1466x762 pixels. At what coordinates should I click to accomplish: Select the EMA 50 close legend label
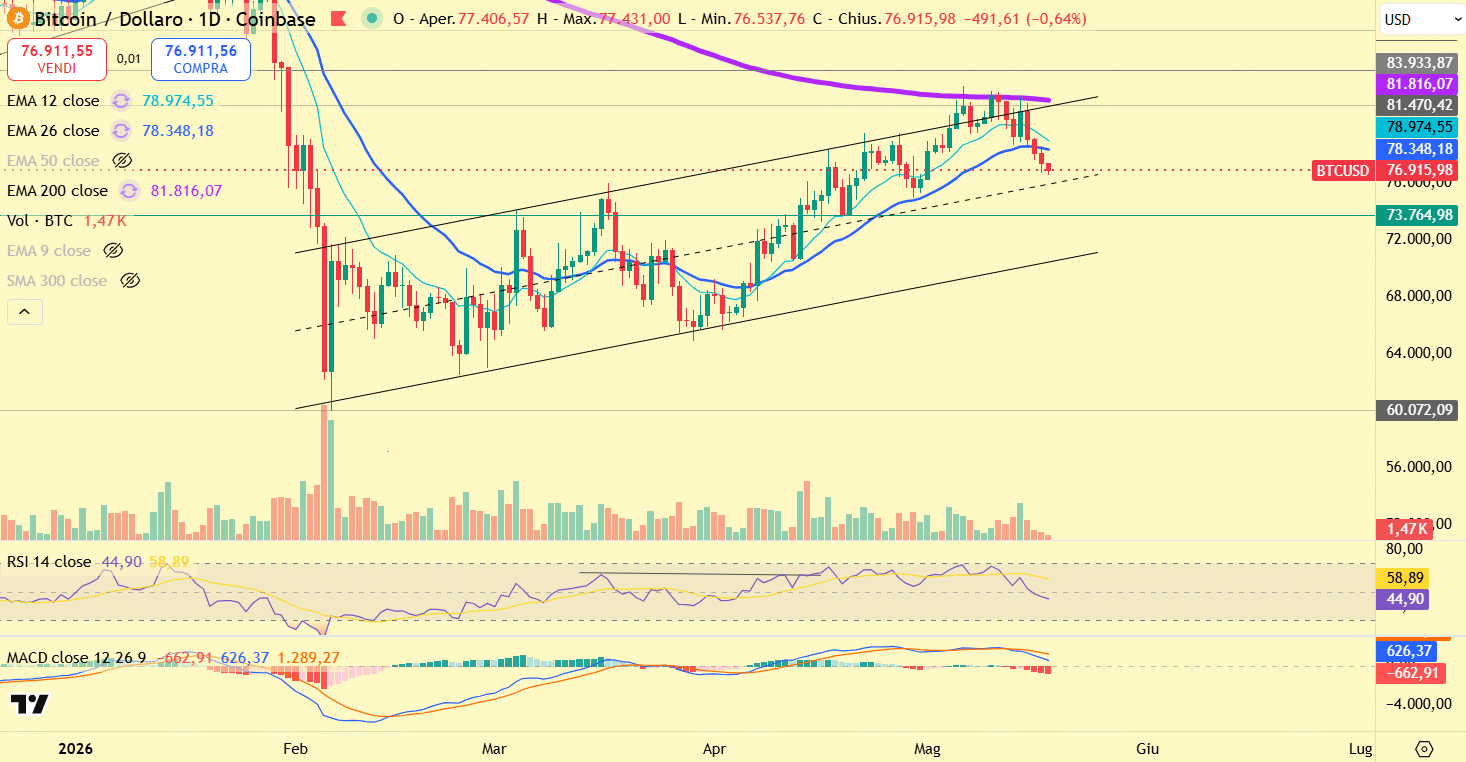[x=53, y=161]
